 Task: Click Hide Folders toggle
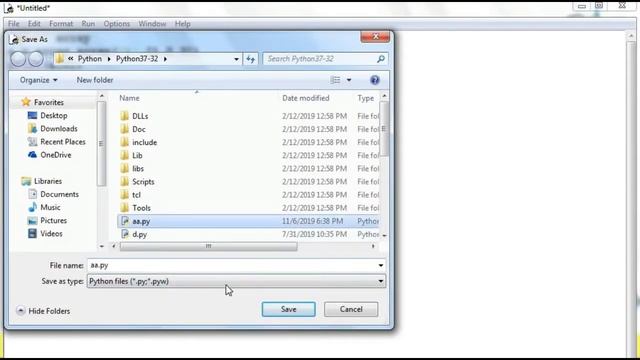43,311
